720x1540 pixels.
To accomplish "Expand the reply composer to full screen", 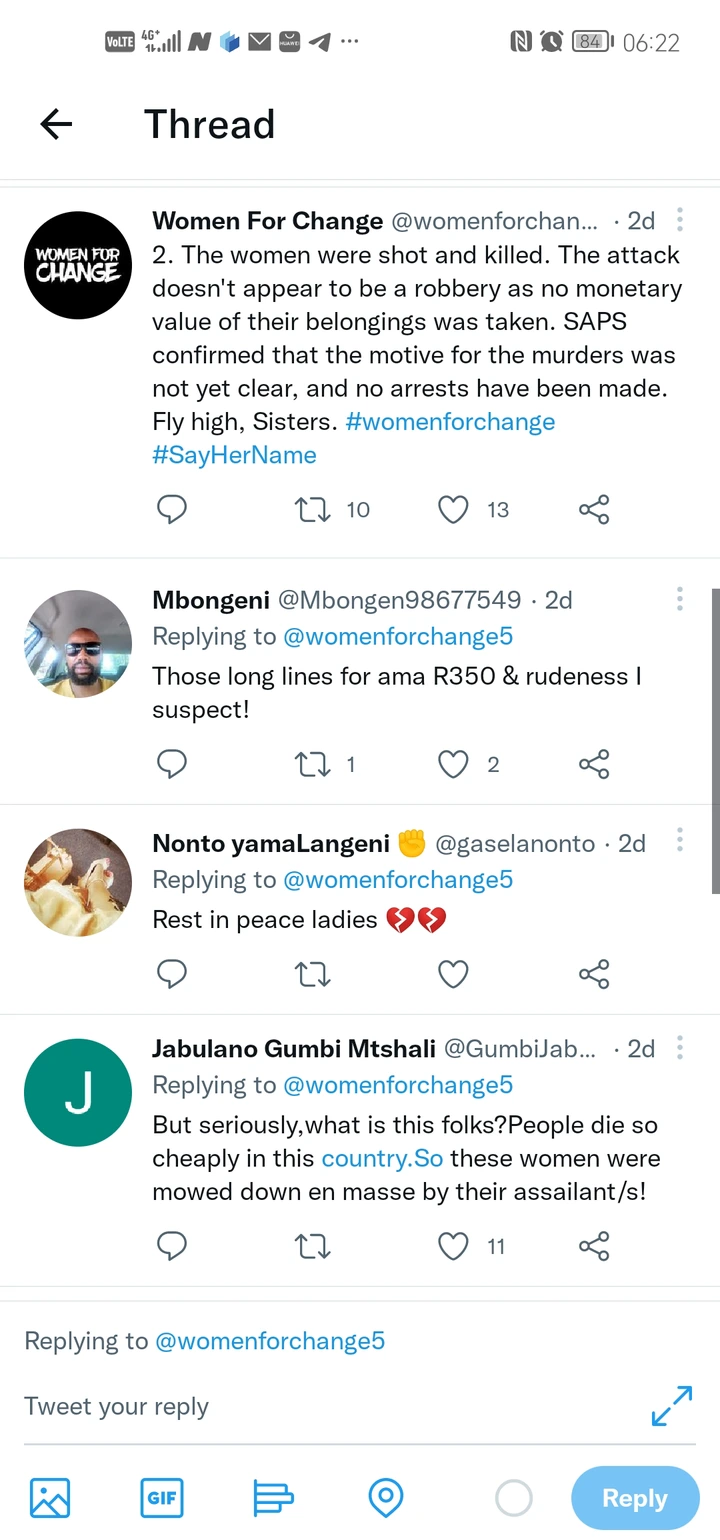I will (x=672, y=1405).
